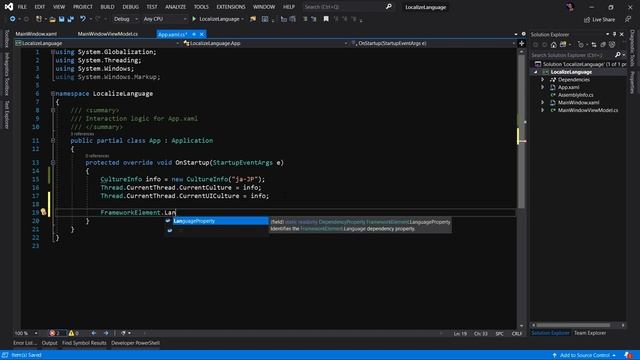Expand MainWindowViewModel.cs in Solution Explorer

[542, 110]
